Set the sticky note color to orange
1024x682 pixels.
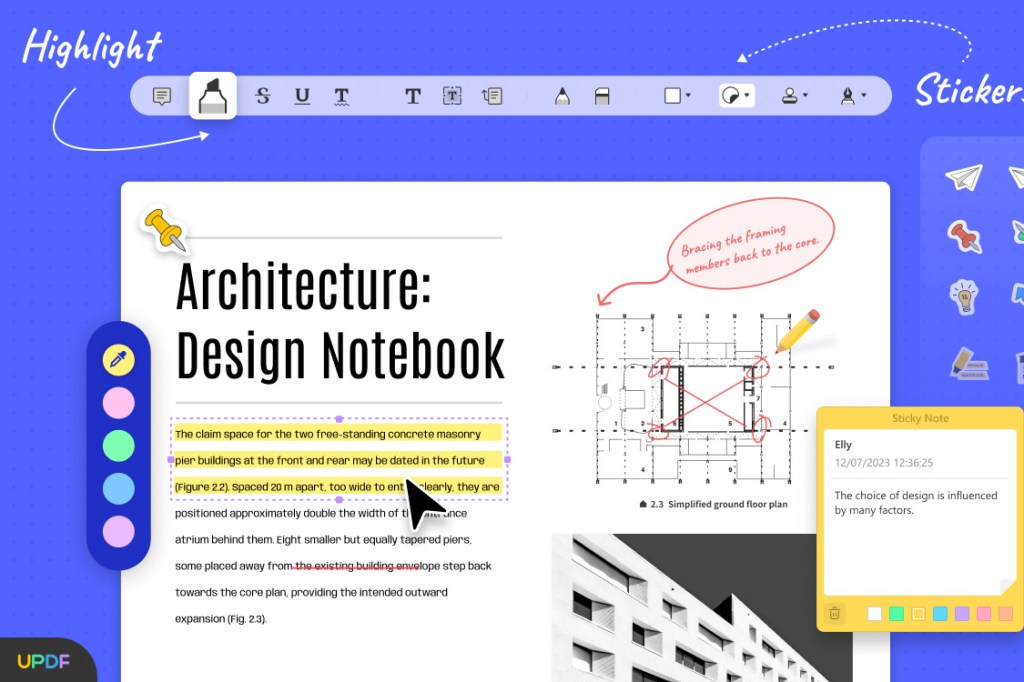tap(1006, 613)
